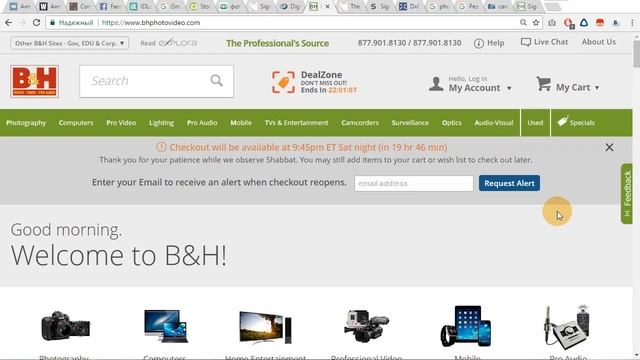Open the Computers category thumbnail
The width and height of the screenshot is (640, 360).
[x=165, y=325]
